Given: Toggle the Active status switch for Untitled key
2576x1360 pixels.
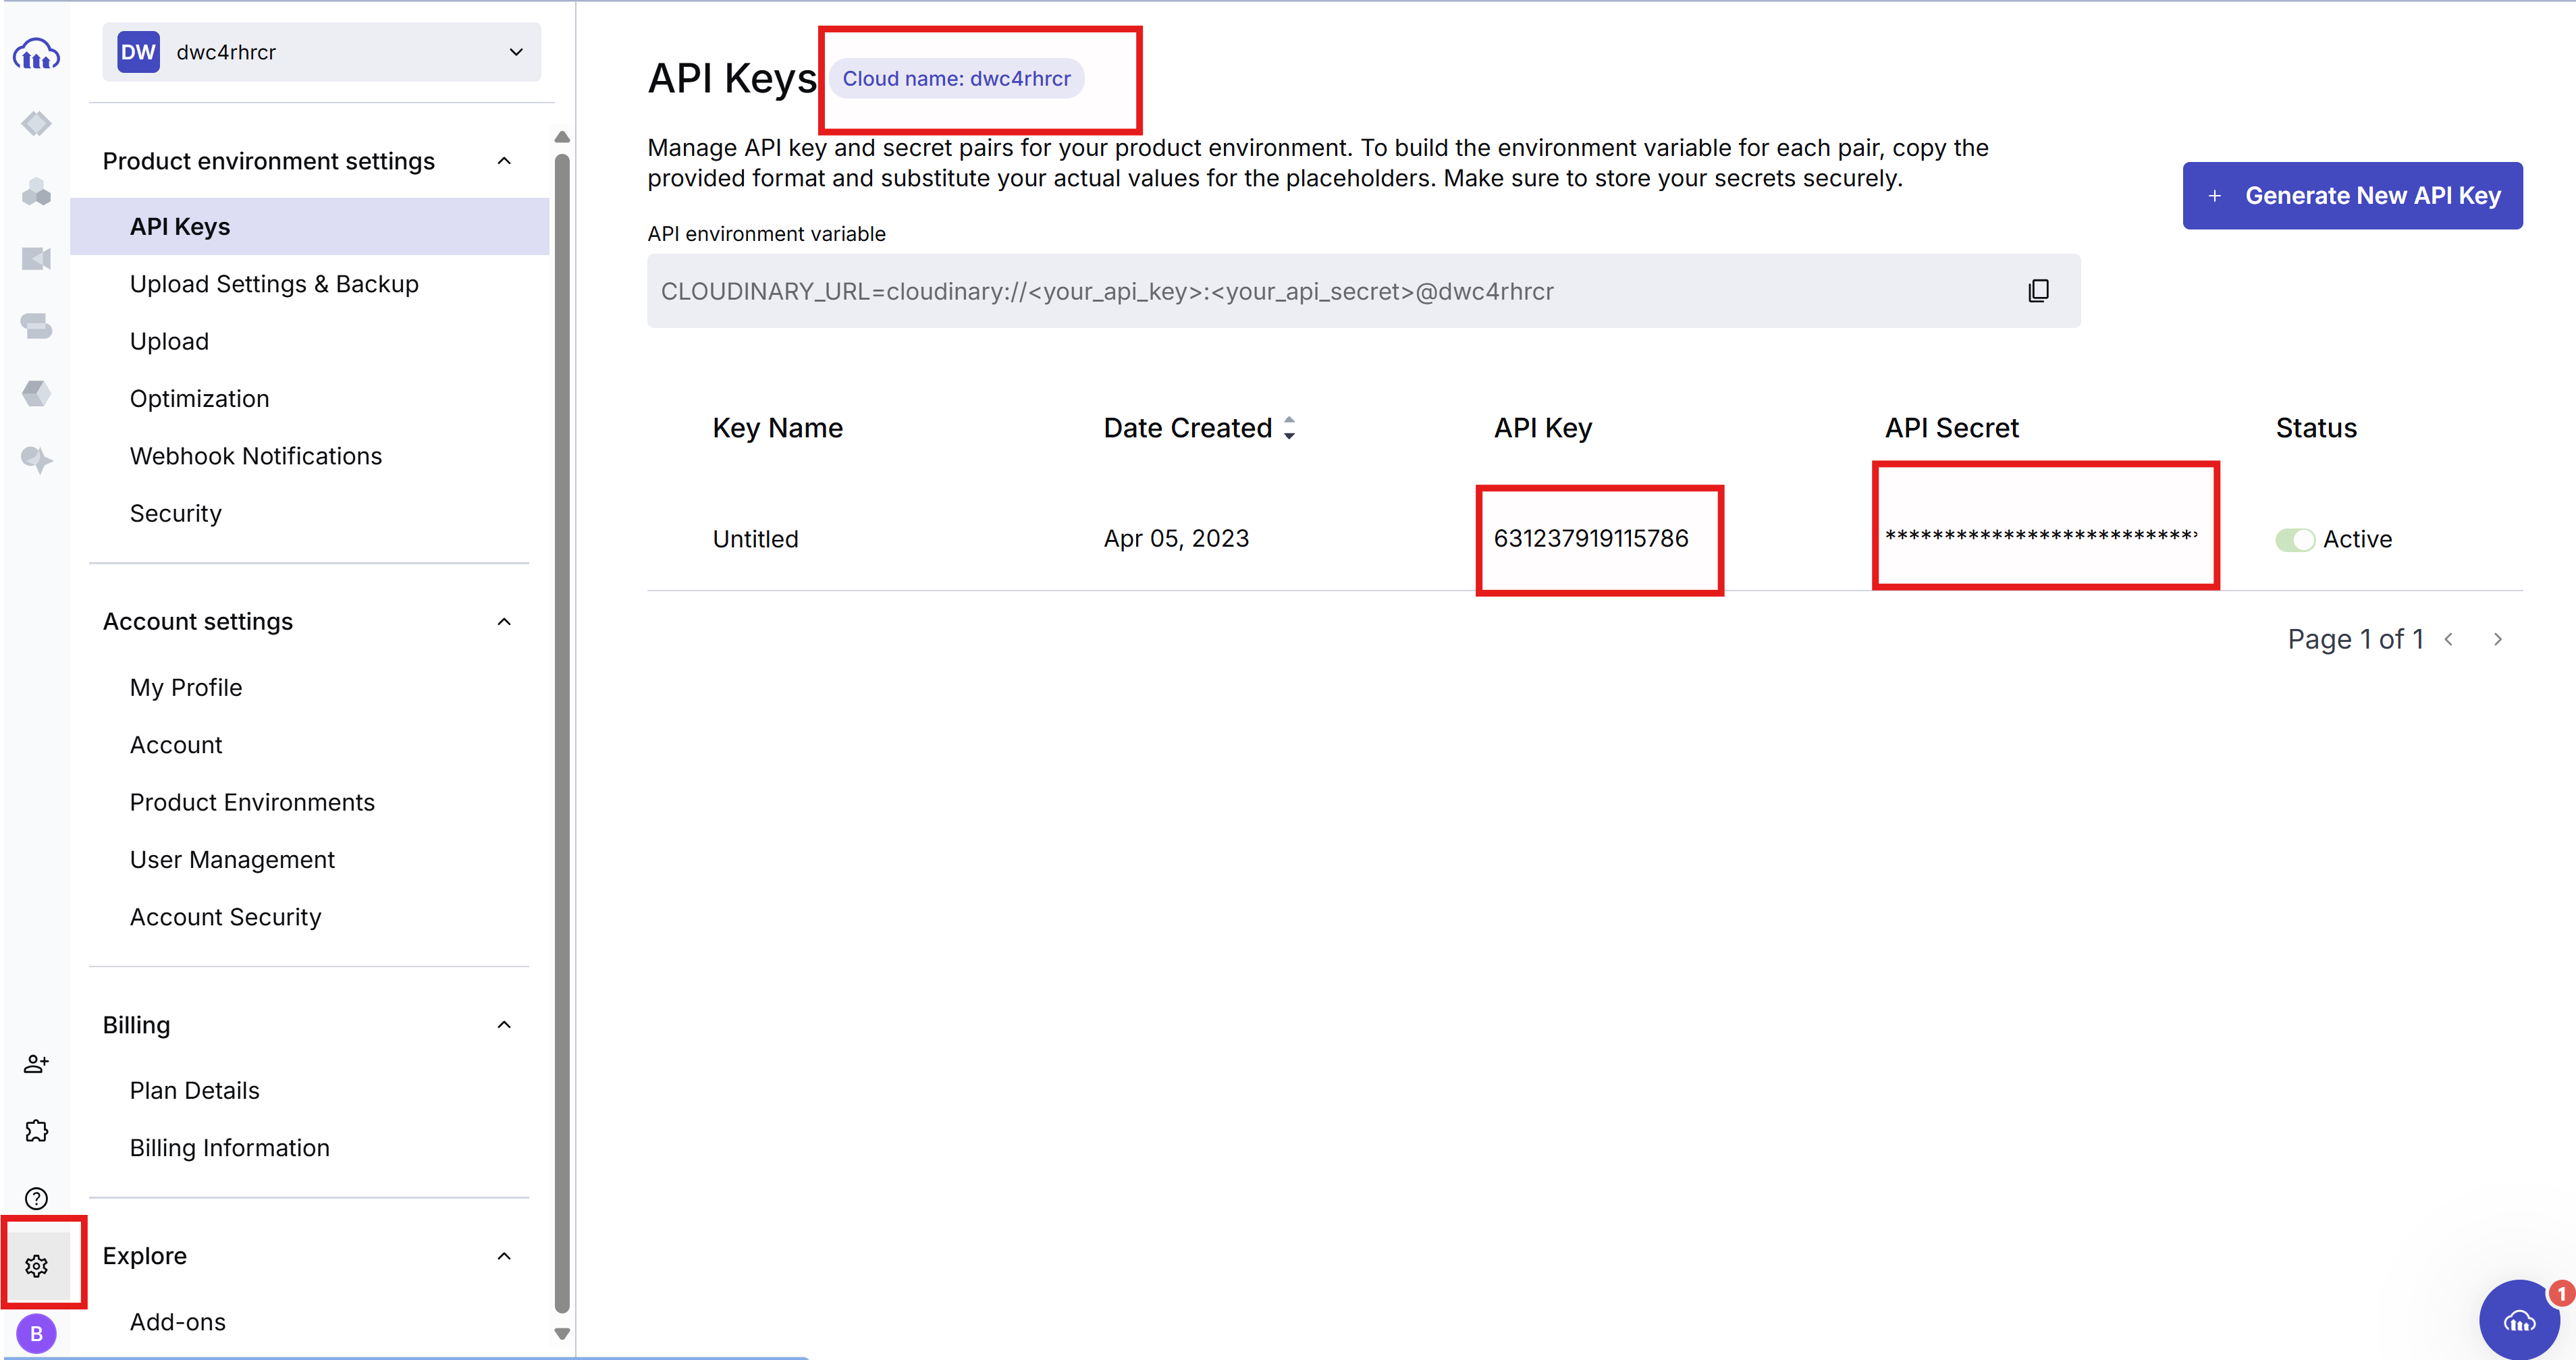Looking at the screenshot, I should (x=2295, y=540).
